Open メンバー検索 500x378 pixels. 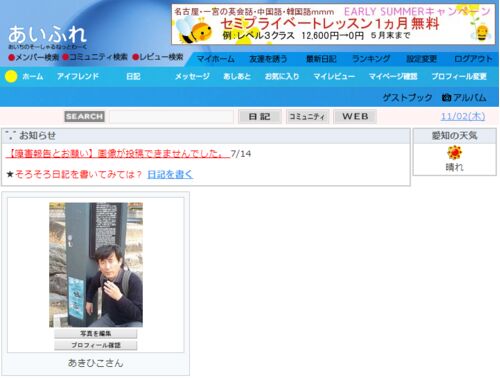click(34, 57)
